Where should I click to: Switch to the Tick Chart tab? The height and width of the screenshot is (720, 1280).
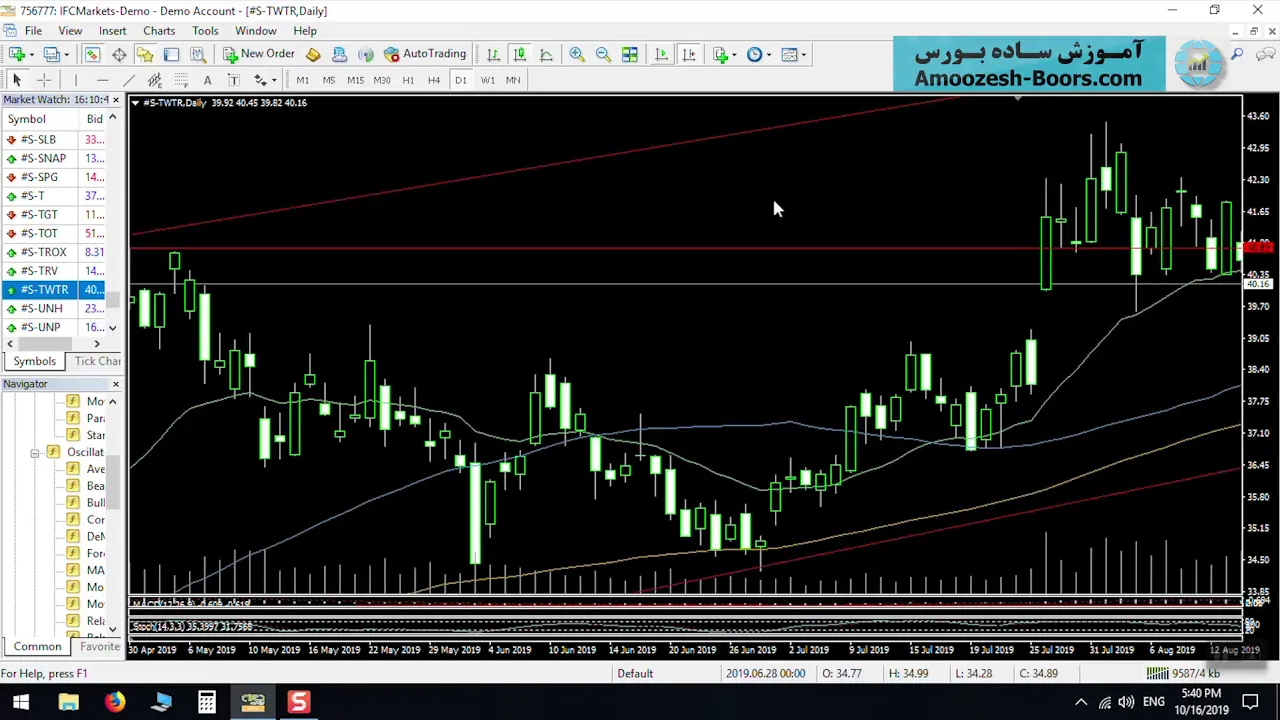[x=98, y=361]
